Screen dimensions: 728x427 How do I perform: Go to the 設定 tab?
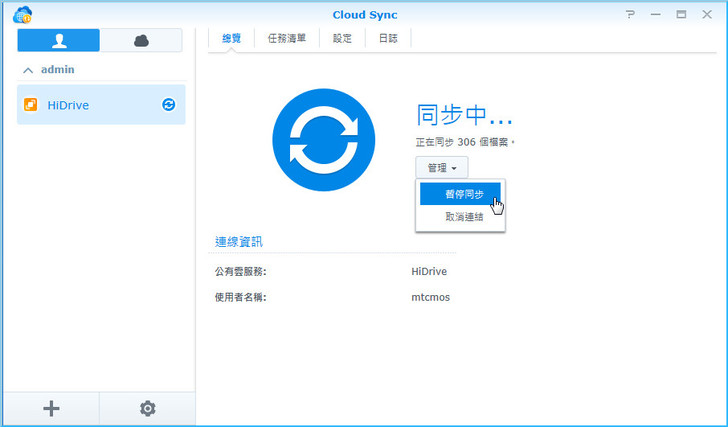coord(342,38)
